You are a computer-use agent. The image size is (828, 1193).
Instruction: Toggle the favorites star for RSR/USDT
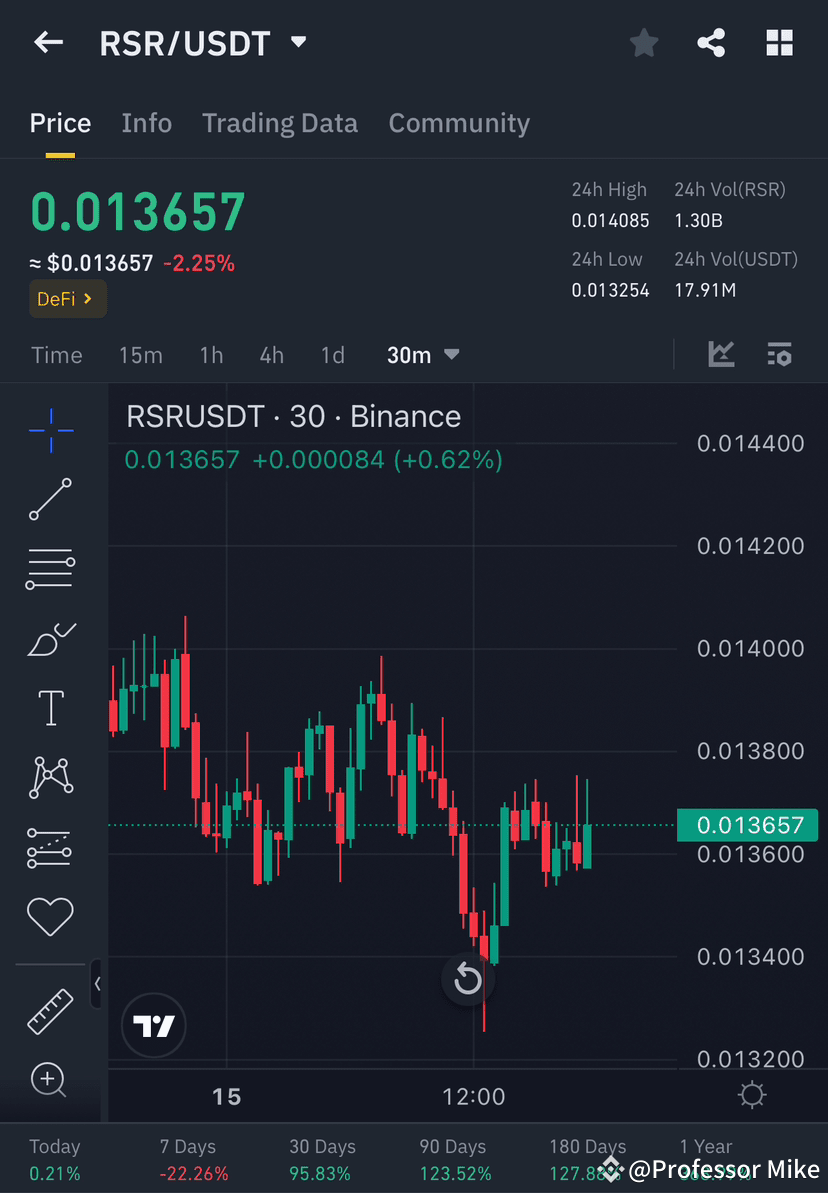(643, 42)
